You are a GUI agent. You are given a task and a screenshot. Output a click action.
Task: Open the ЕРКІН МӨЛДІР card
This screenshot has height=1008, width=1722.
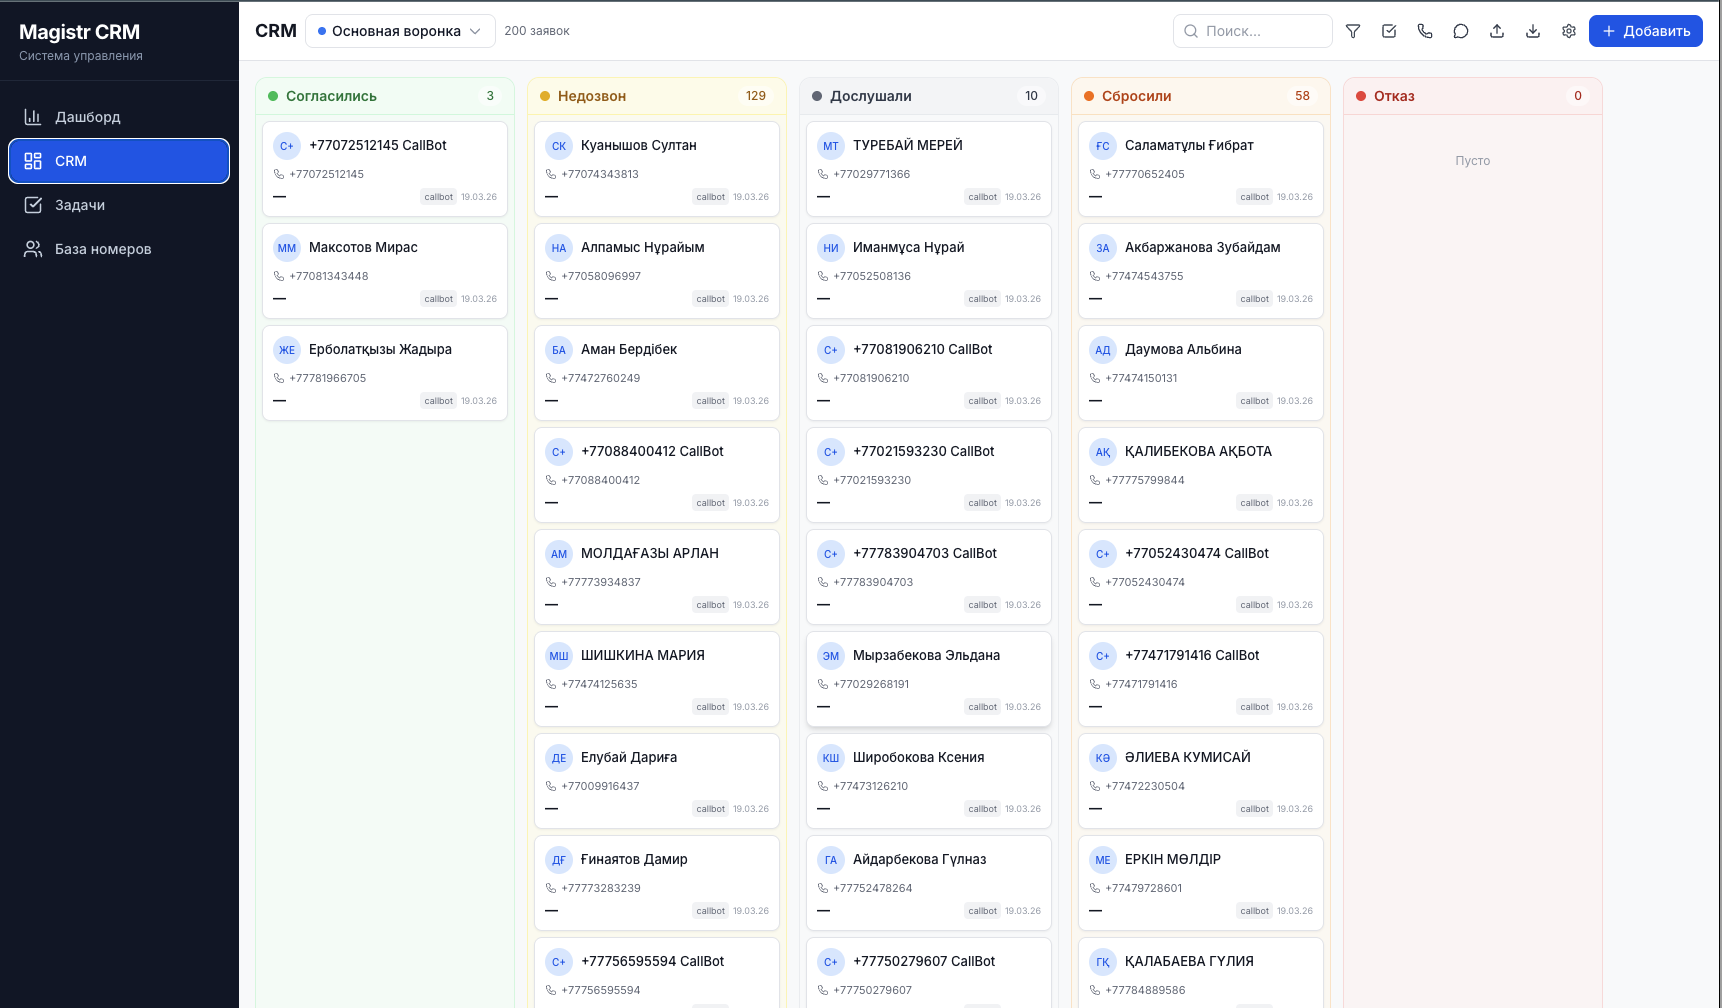pos(1201,883)
